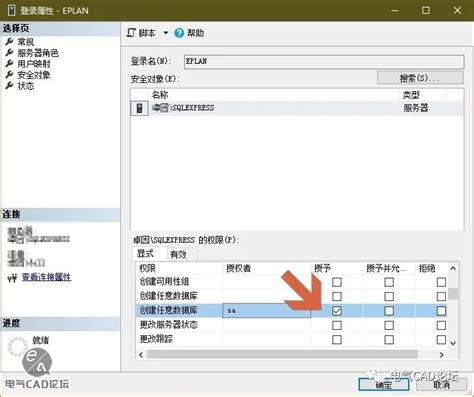Click the 脚本 script icon

click(132, 33)
